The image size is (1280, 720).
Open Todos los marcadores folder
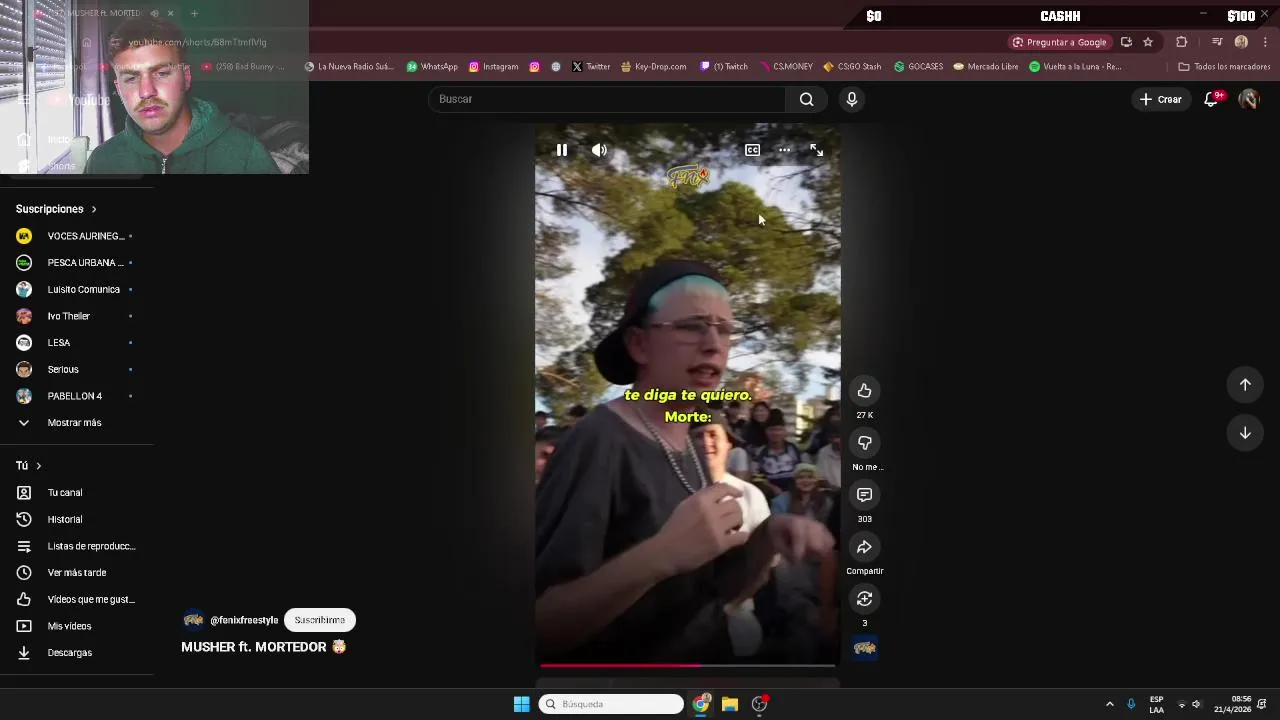click(1225, 67)
